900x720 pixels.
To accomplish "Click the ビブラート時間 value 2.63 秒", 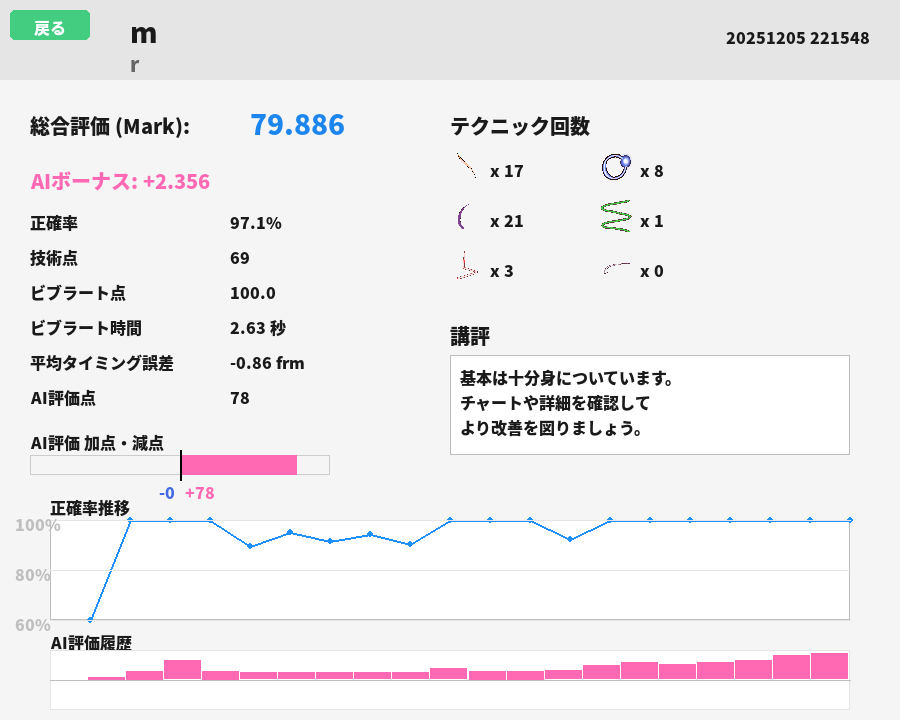I will [x=258, y=328].
